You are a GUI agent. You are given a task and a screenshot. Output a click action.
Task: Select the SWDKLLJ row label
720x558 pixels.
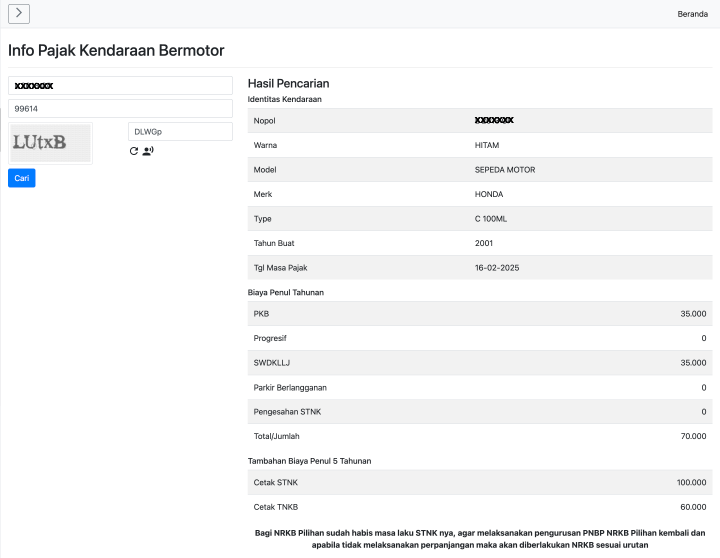click(x=270, y=363)
